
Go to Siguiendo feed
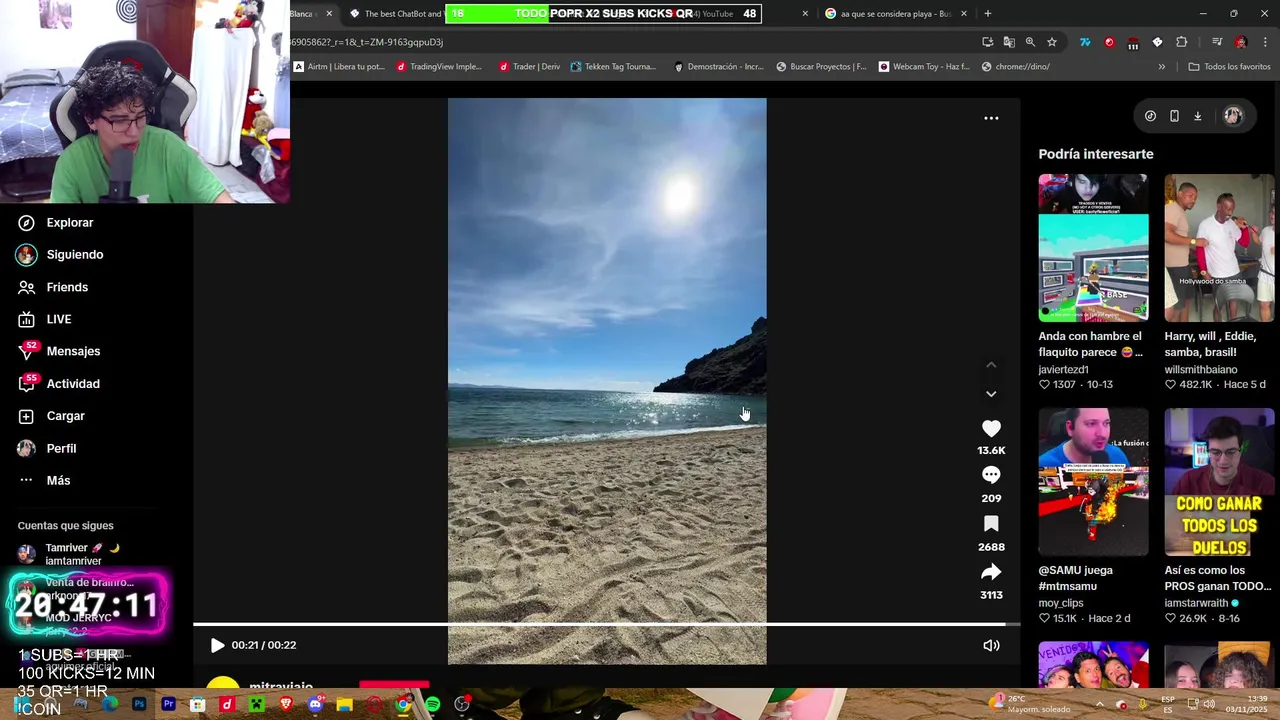click(60, 254)
